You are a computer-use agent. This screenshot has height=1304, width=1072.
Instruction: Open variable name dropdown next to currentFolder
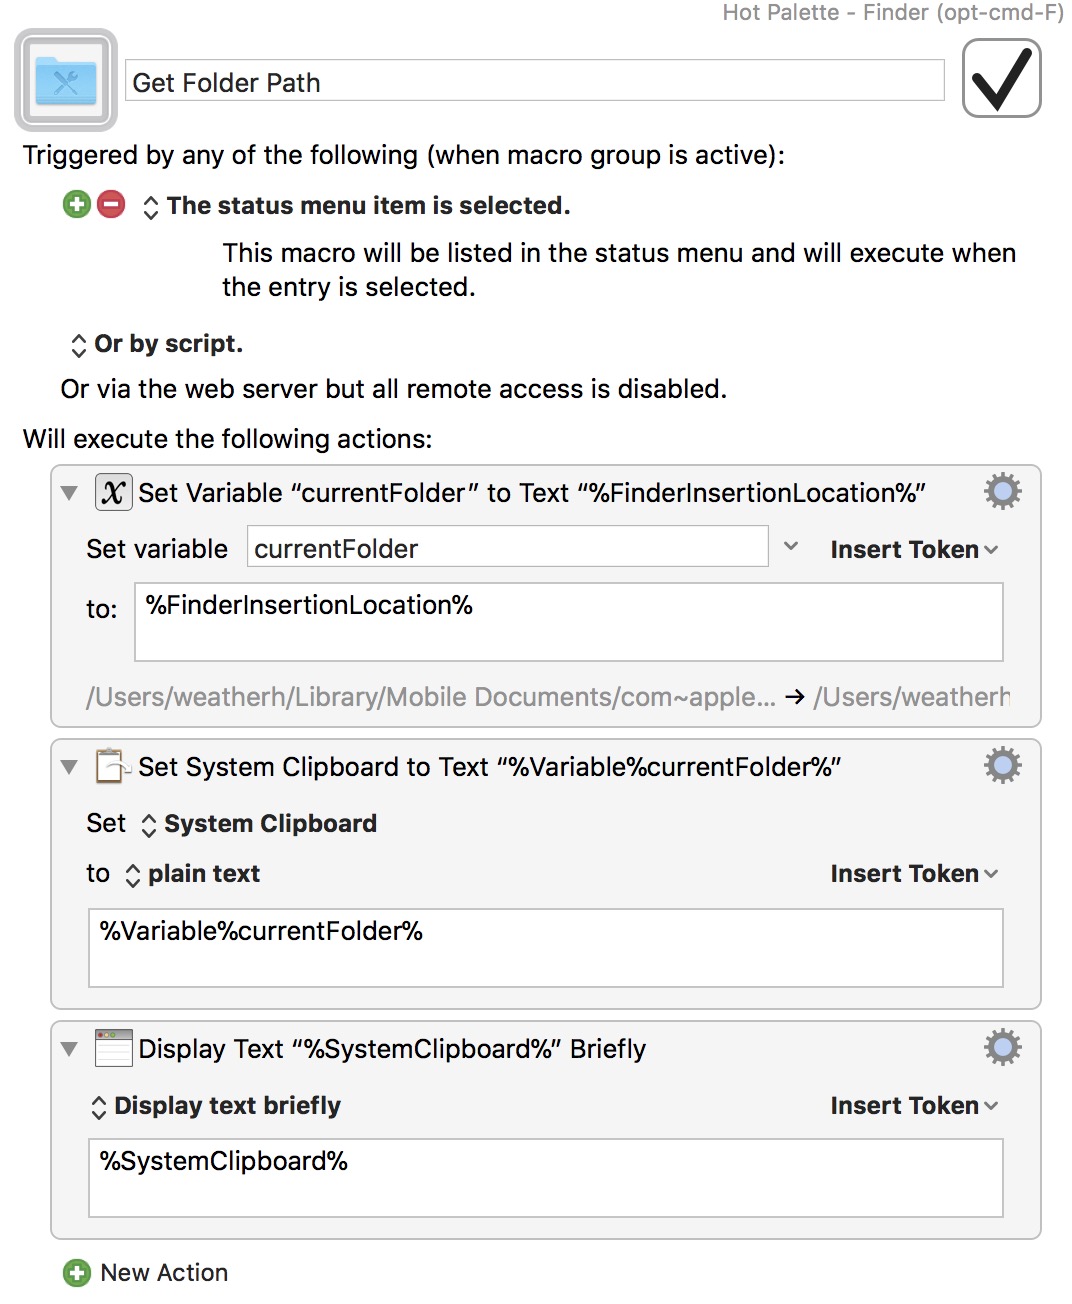[791, 547]
